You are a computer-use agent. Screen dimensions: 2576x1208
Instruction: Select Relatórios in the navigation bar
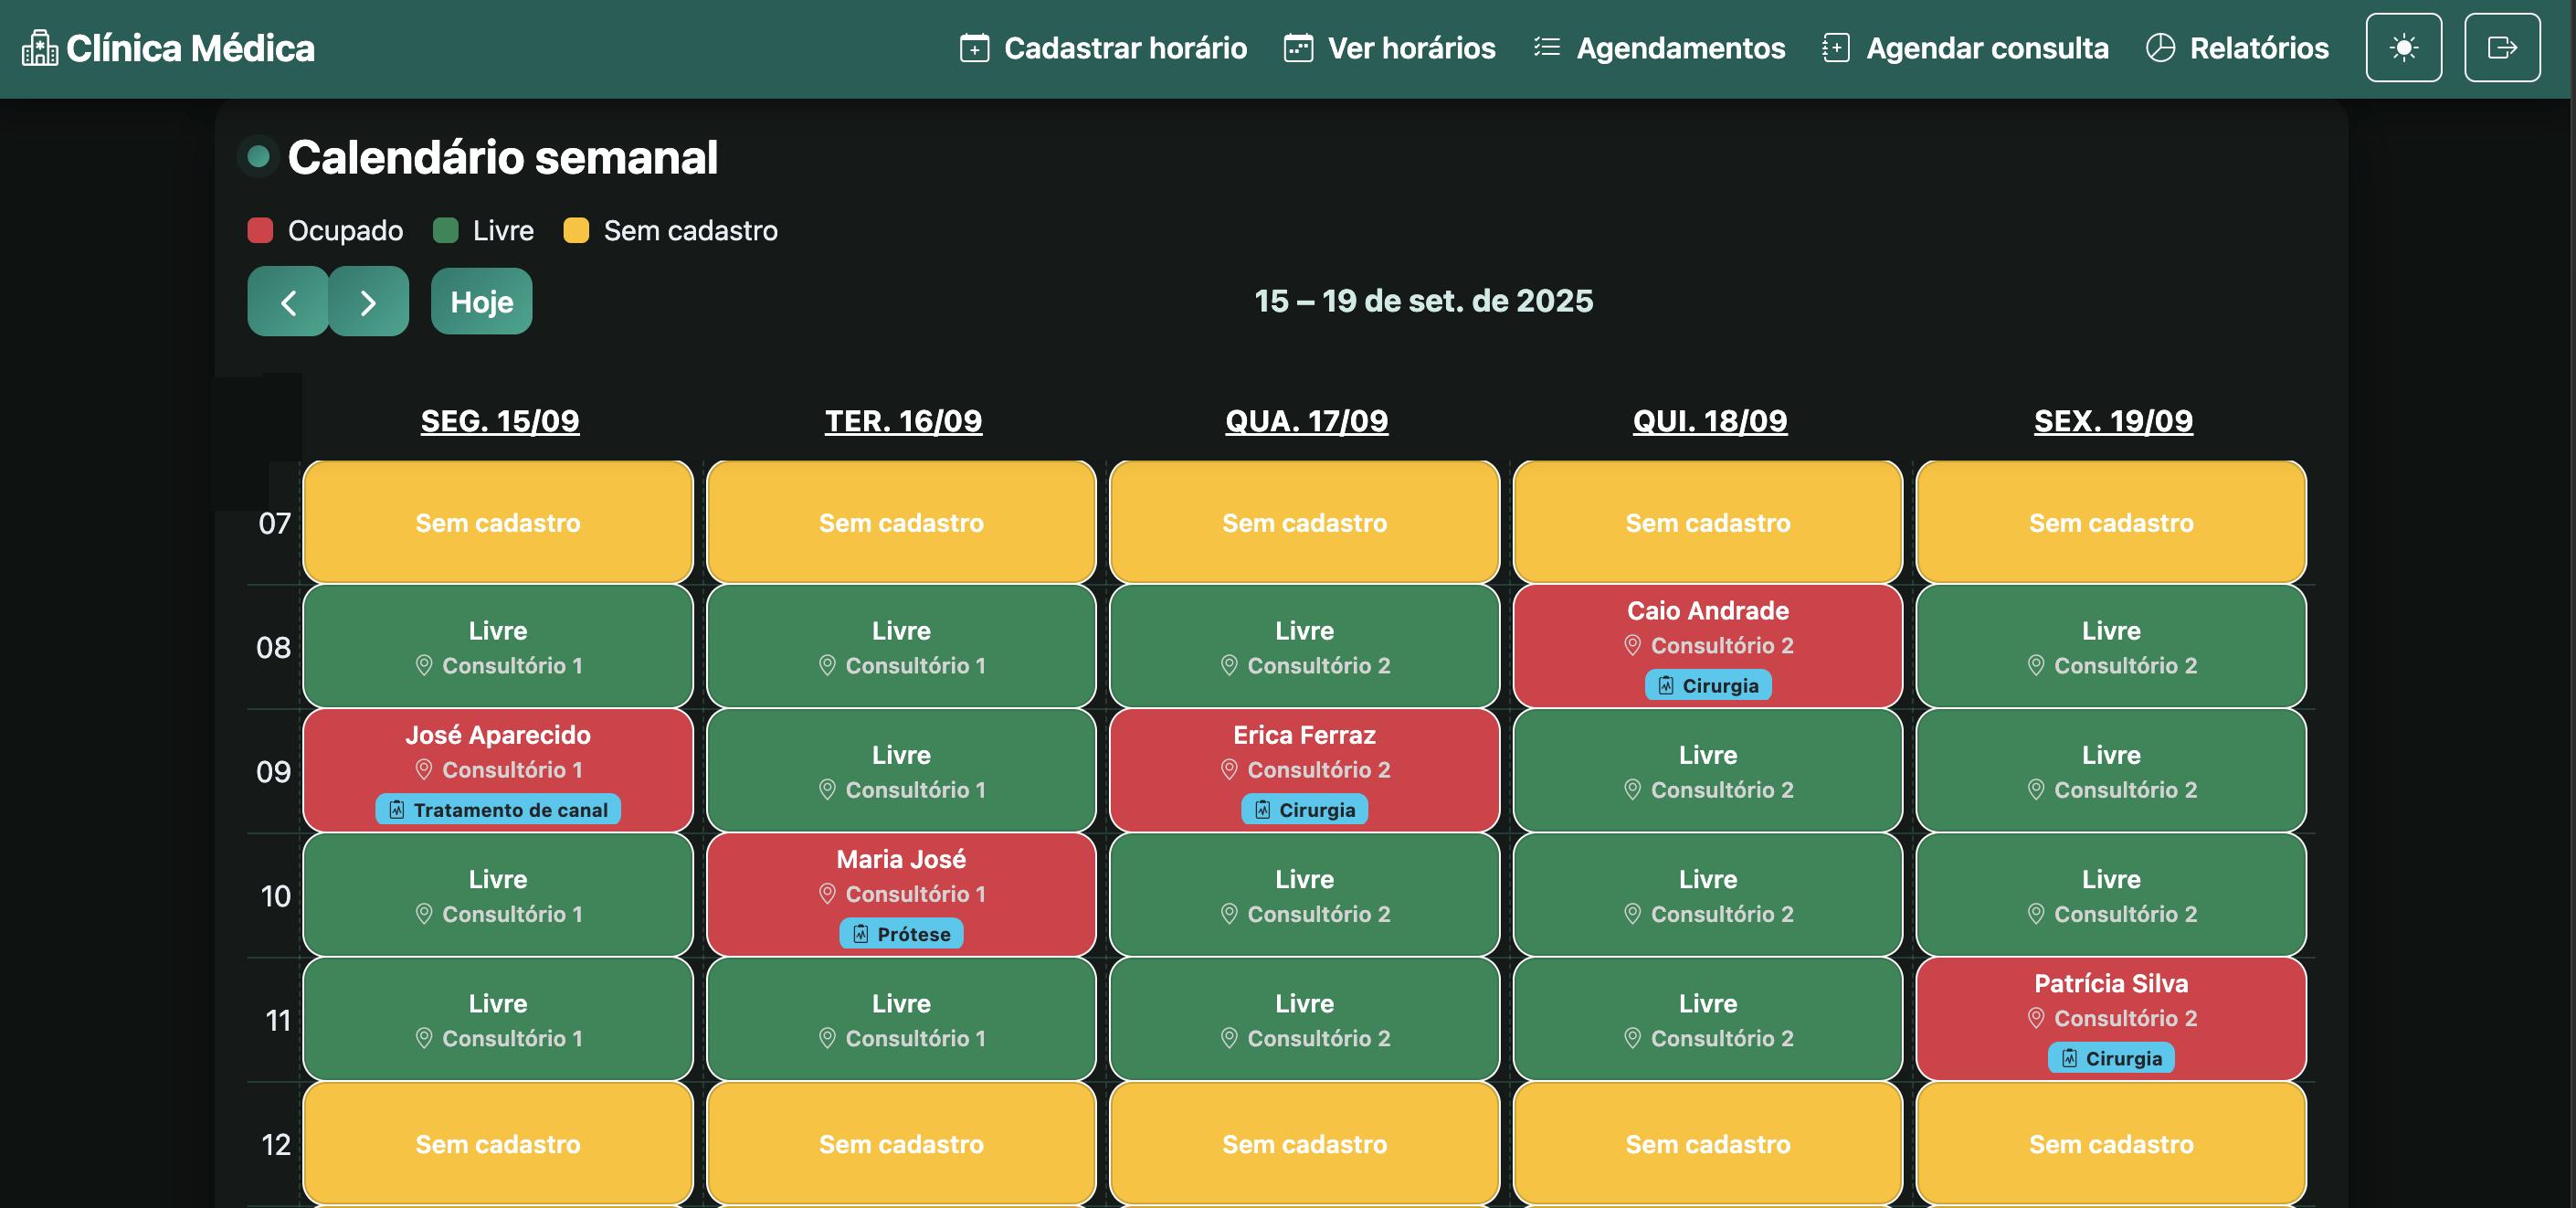[x=2257, y=47]
